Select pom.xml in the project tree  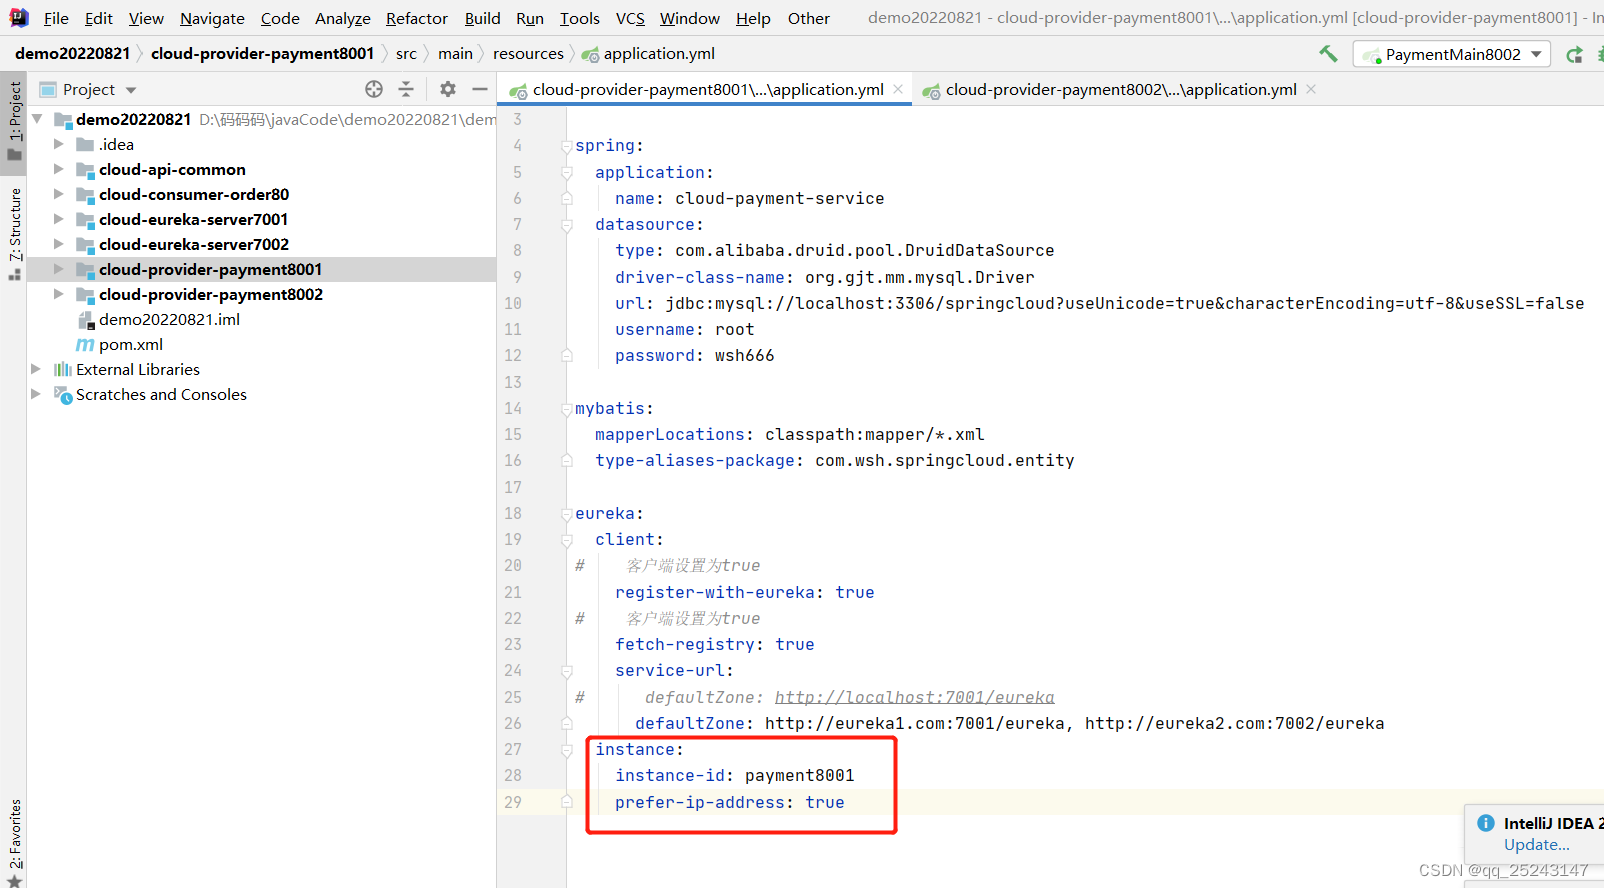pyautogui.click(x=131, y=344)
